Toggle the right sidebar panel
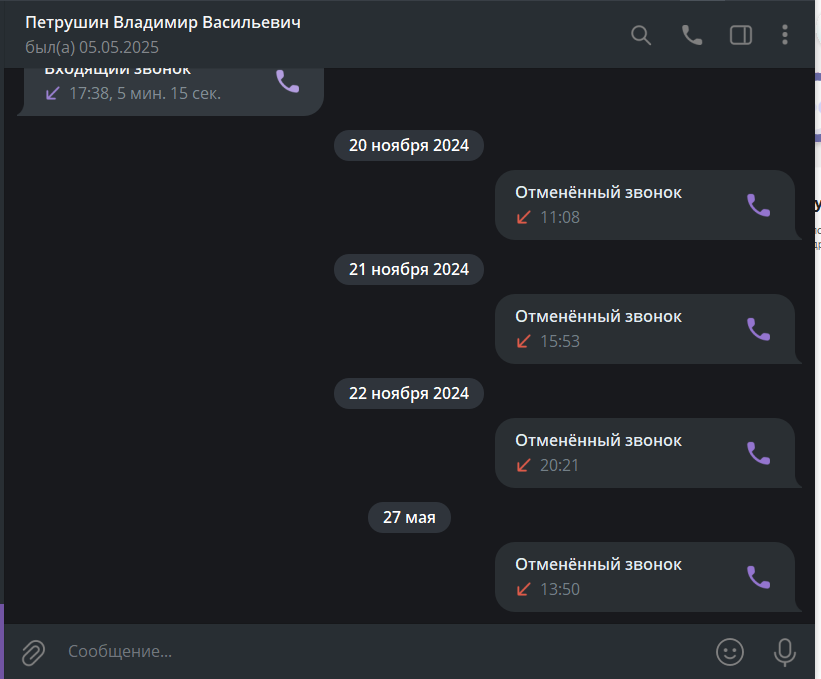The image size is (821, 679). tap(741, 35)
